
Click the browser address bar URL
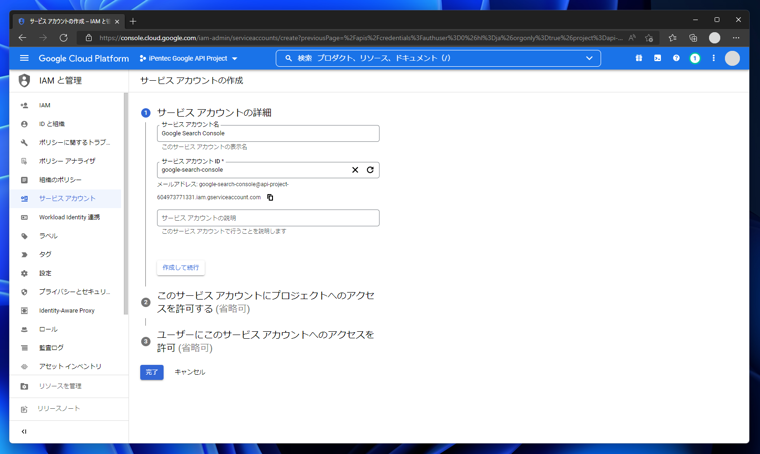(361, 38)
